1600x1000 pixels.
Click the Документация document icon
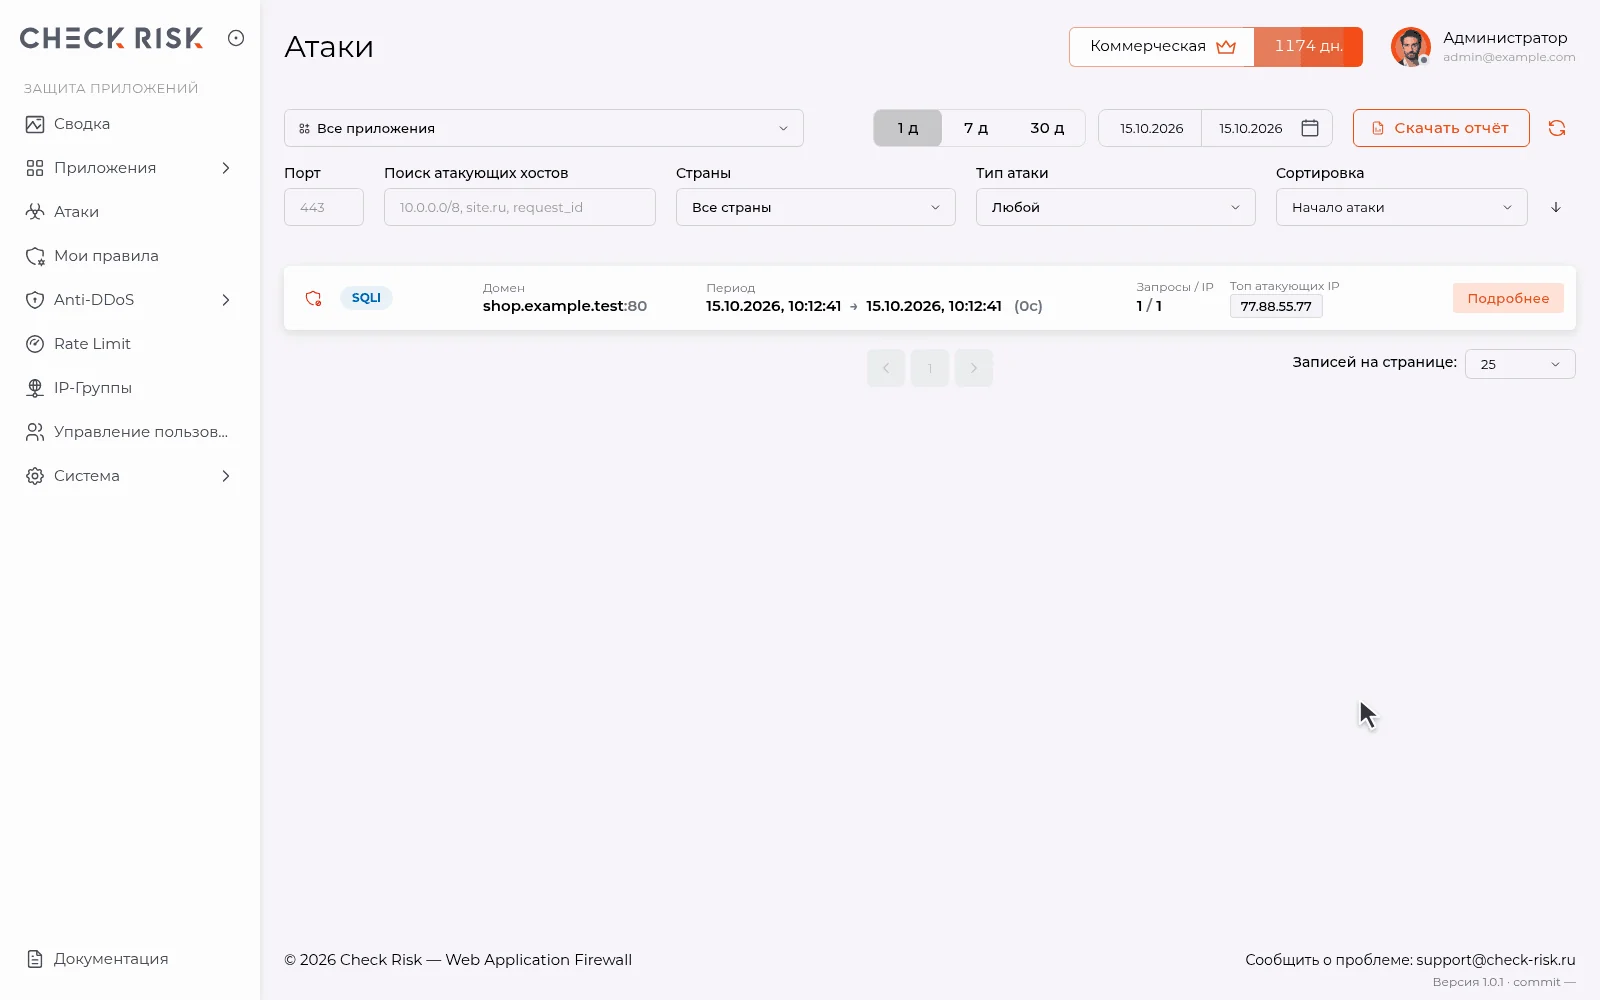(35, 959)
